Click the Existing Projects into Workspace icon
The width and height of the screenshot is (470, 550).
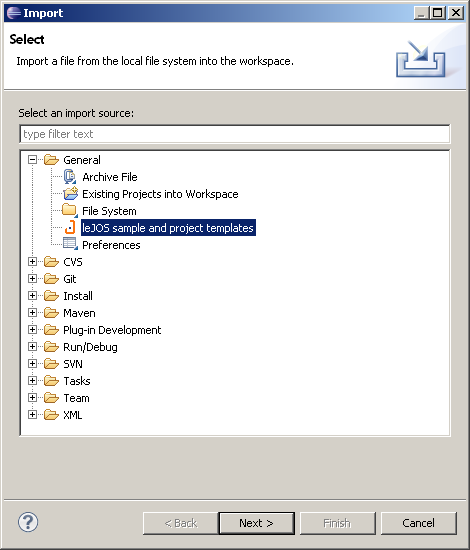[70, 194]
